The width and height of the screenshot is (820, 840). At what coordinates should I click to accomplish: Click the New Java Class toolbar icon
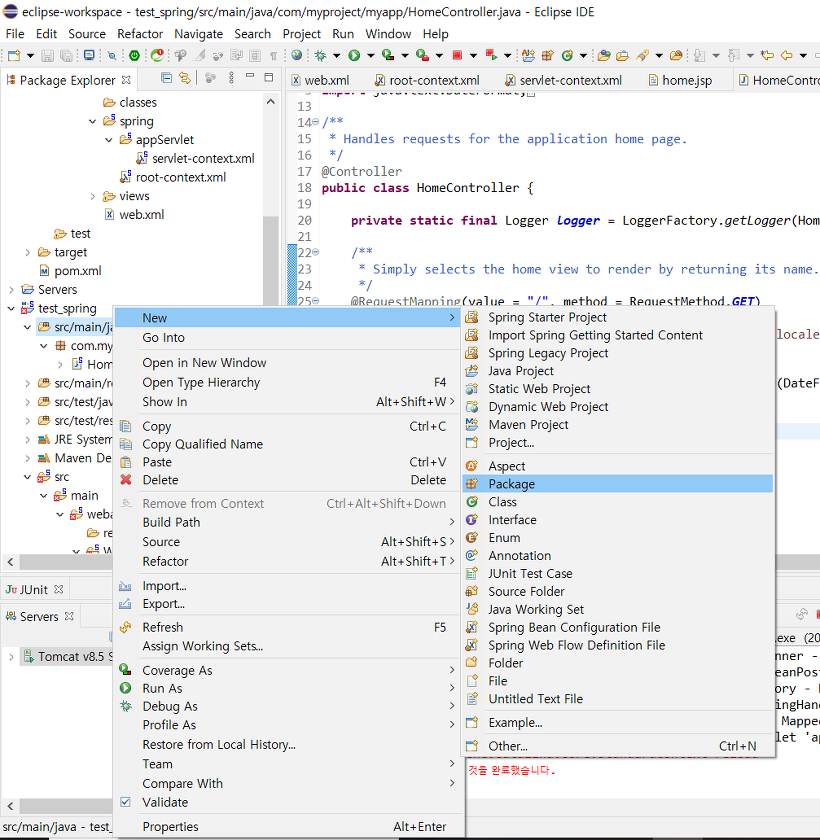(x=567, y=55)
